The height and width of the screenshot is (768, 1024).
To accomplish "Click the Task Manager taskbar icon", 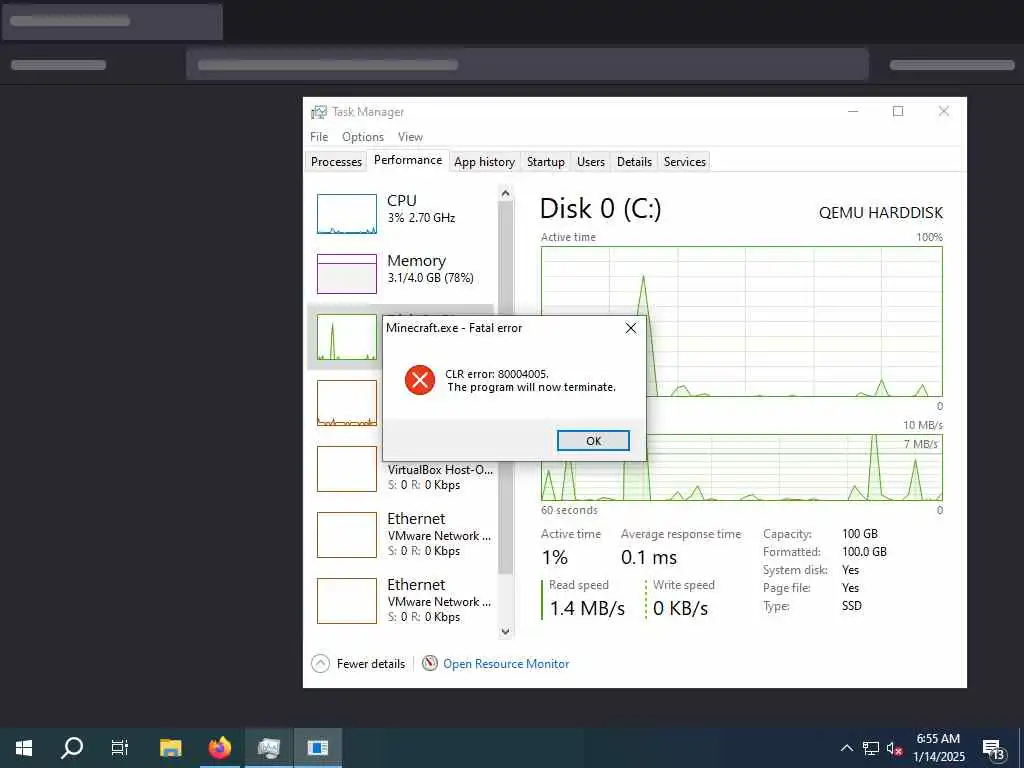I will click(x=268, y=748).
